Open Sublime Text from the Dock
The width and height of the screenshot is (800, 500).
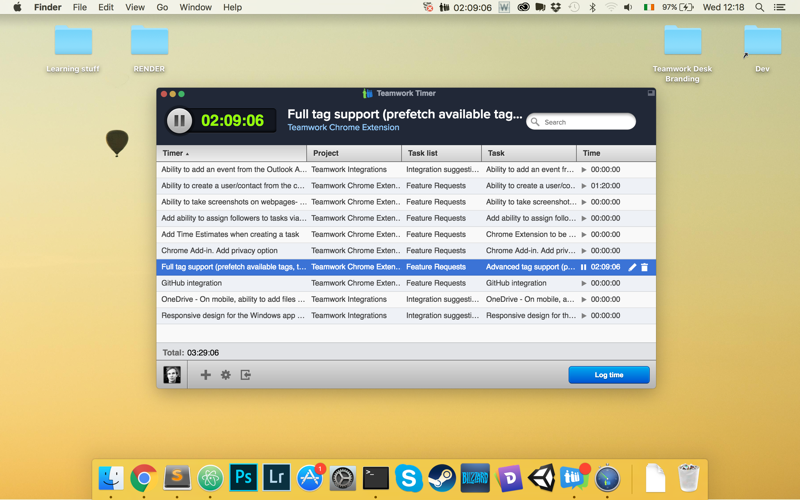(x=177, y=478)
